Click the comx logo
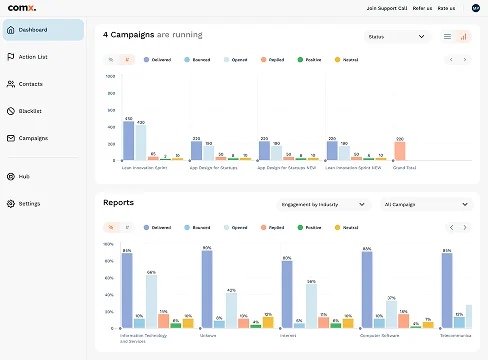This screenshot has height=360, width=488. point(22,8)
